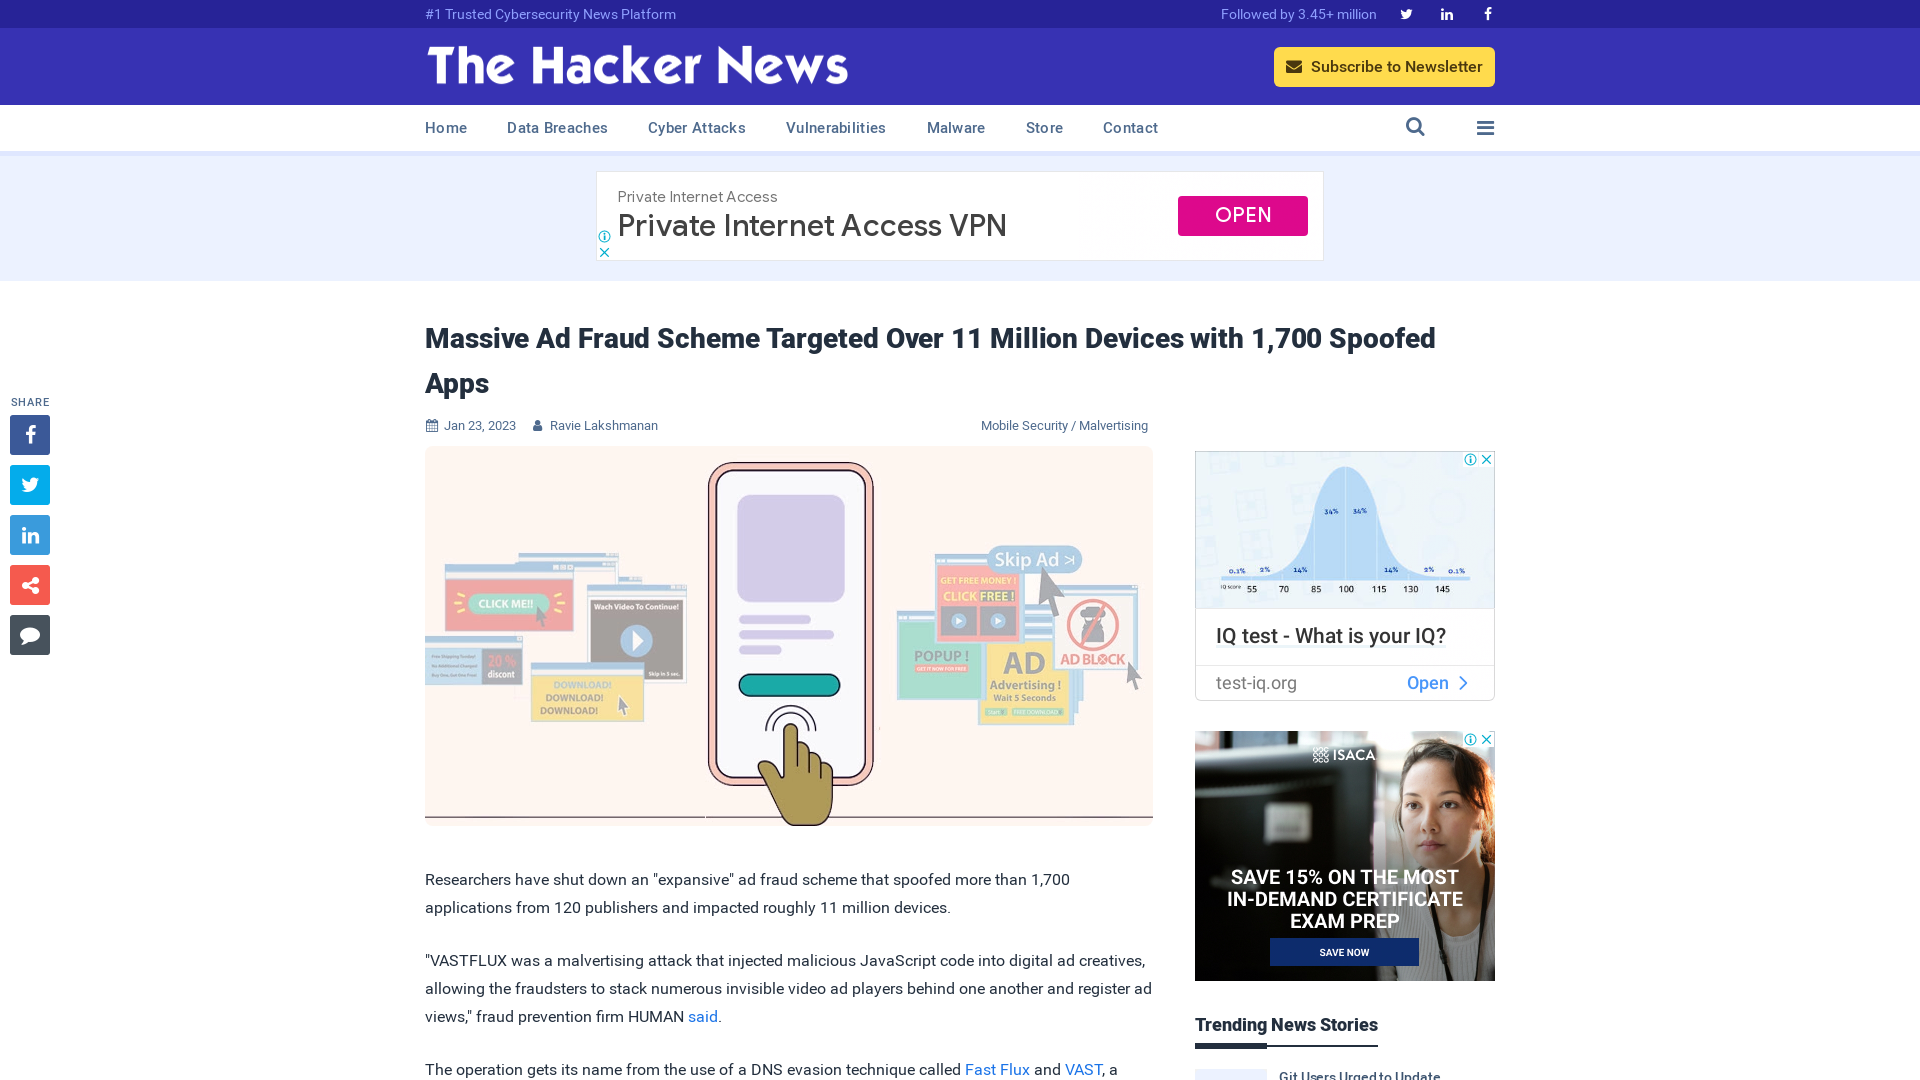Viewport: 1920px width, 1080px height.
Task: Click the comments icon
Action: click(x=29, y=634)
